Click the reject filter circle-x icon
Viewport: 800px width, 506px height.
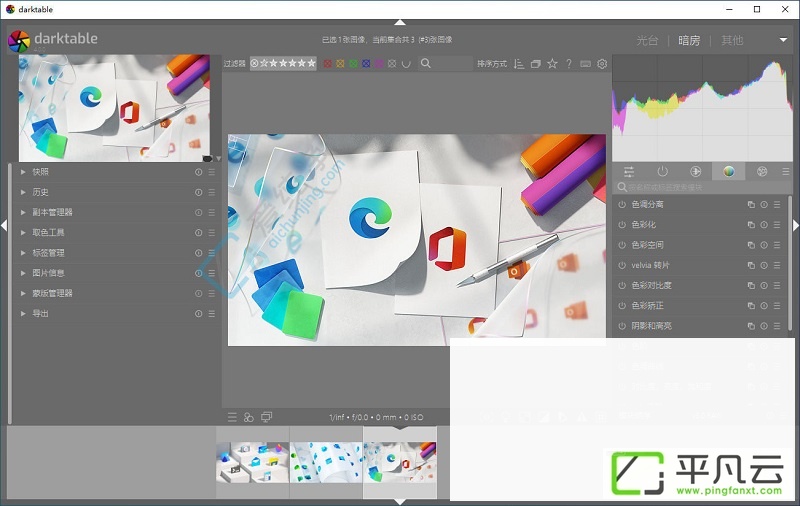[x=254, y=63]
